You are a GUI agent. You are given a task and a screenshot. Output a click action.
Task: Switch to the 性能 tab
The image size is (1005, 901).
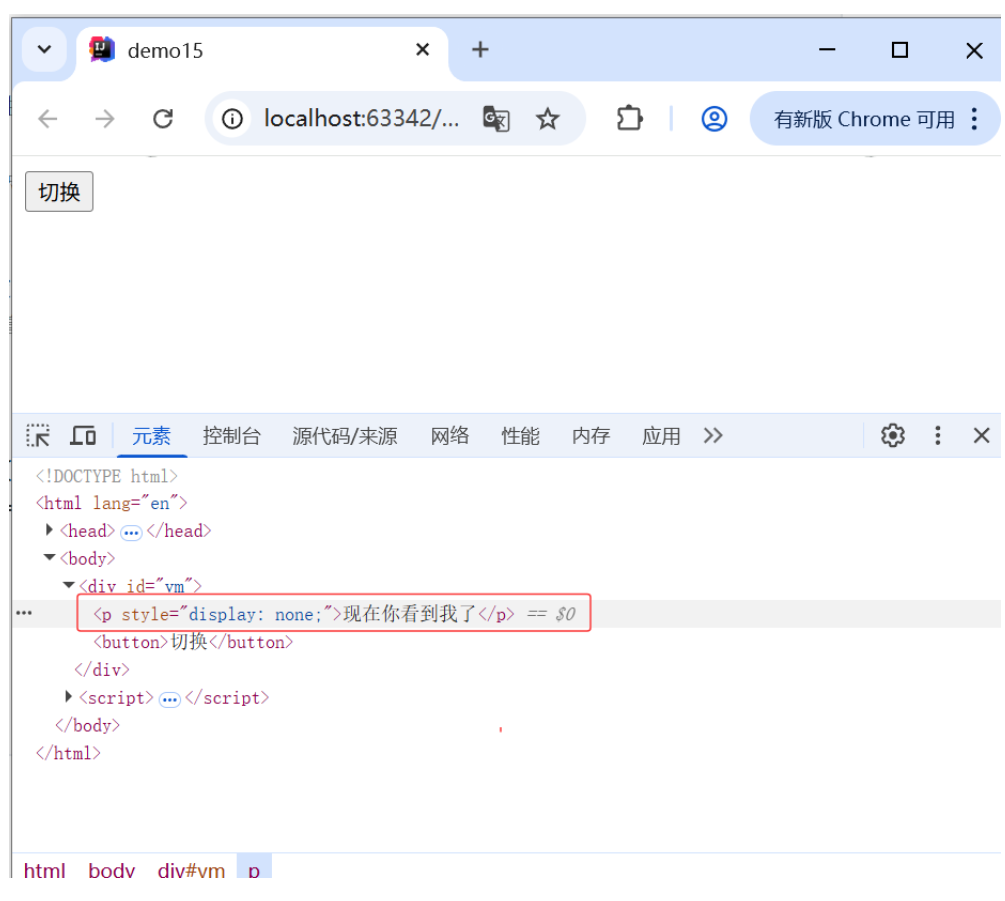click(520, 436)
